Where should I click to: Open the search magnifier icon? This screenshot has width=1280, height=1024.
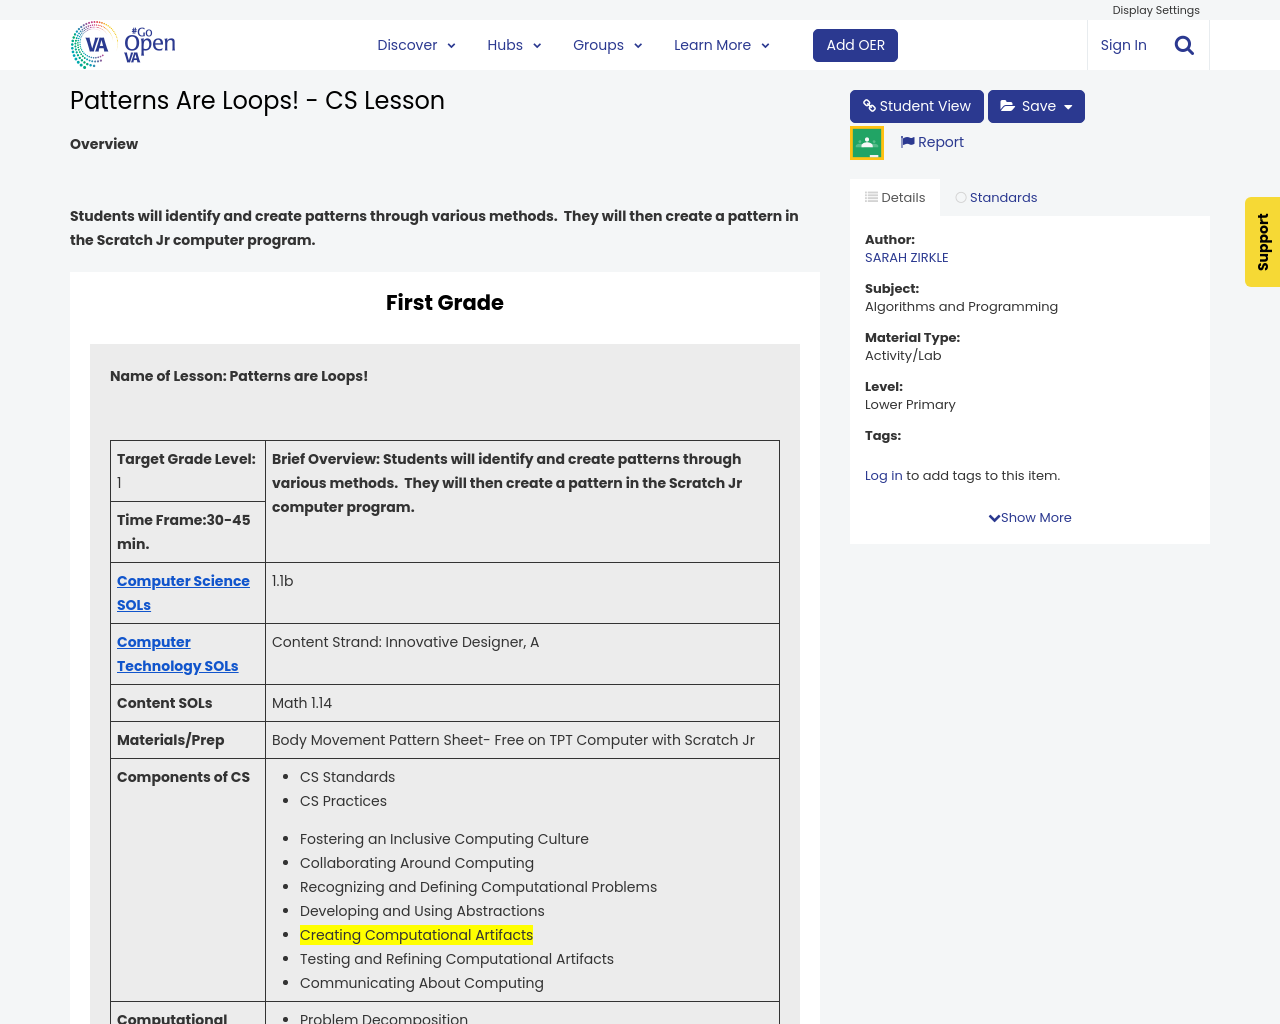click(1184, 45)
